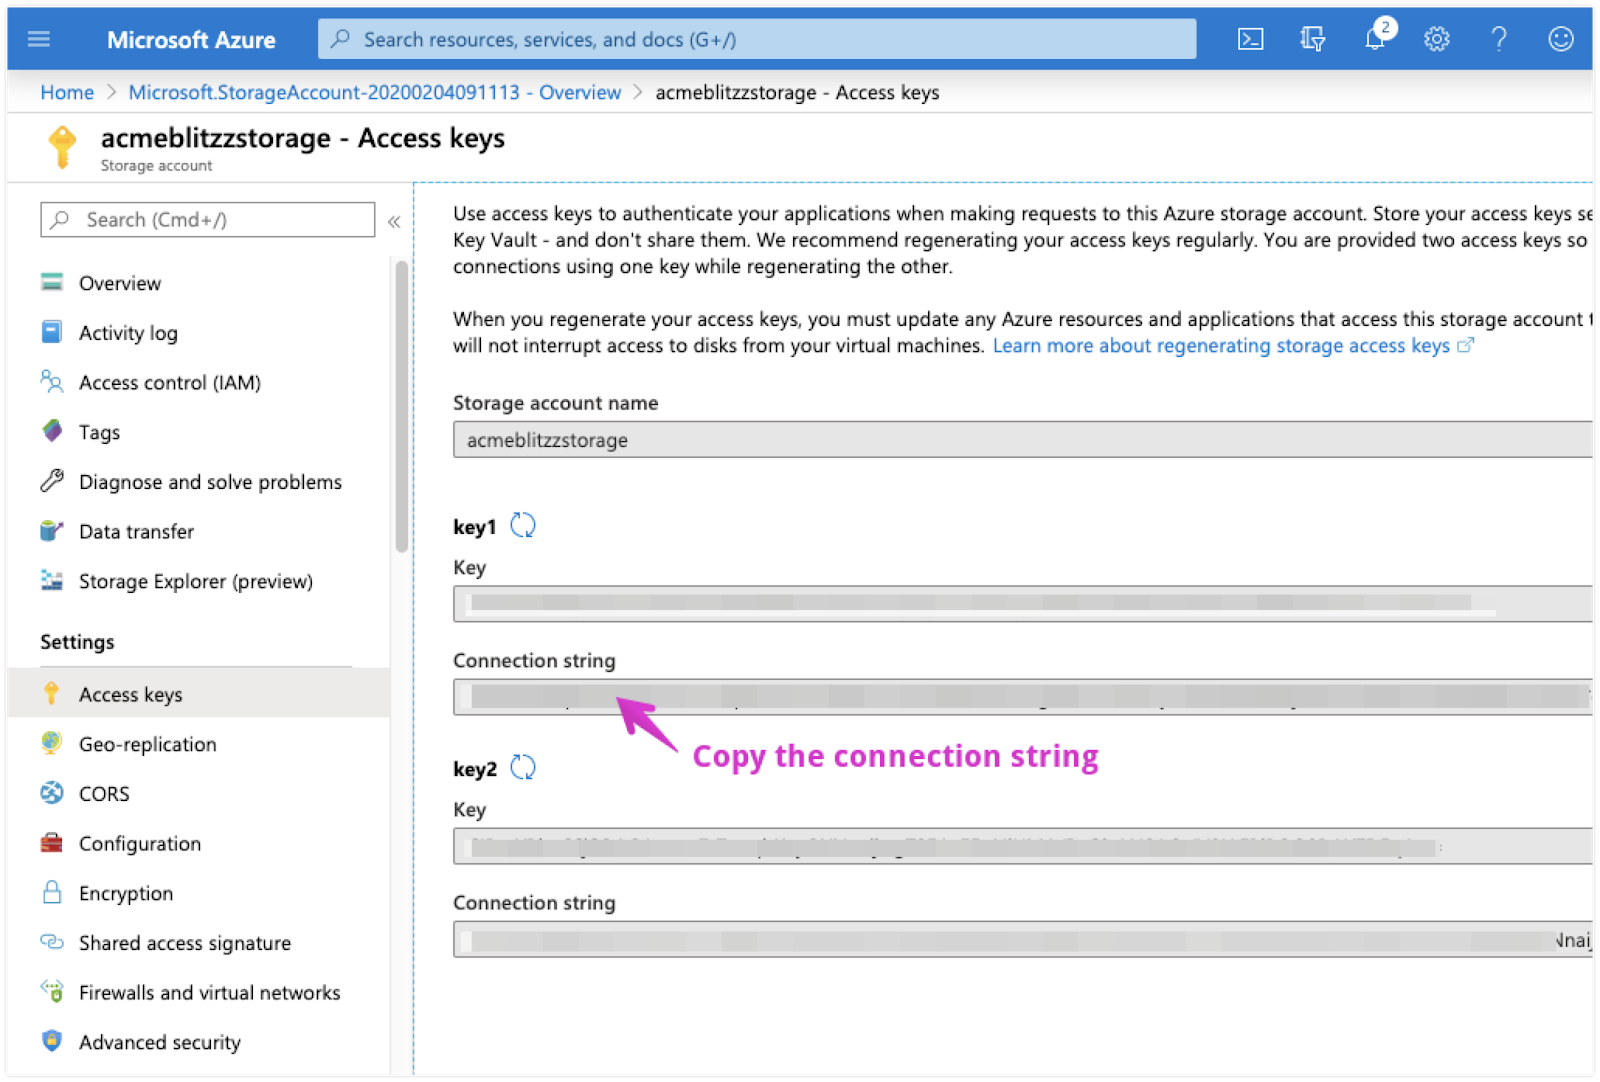This screenshot has height=1082, width=1600.
Task: Click the Diagnose and solve problems wrench icon
Action: click(x=52, y=481)
